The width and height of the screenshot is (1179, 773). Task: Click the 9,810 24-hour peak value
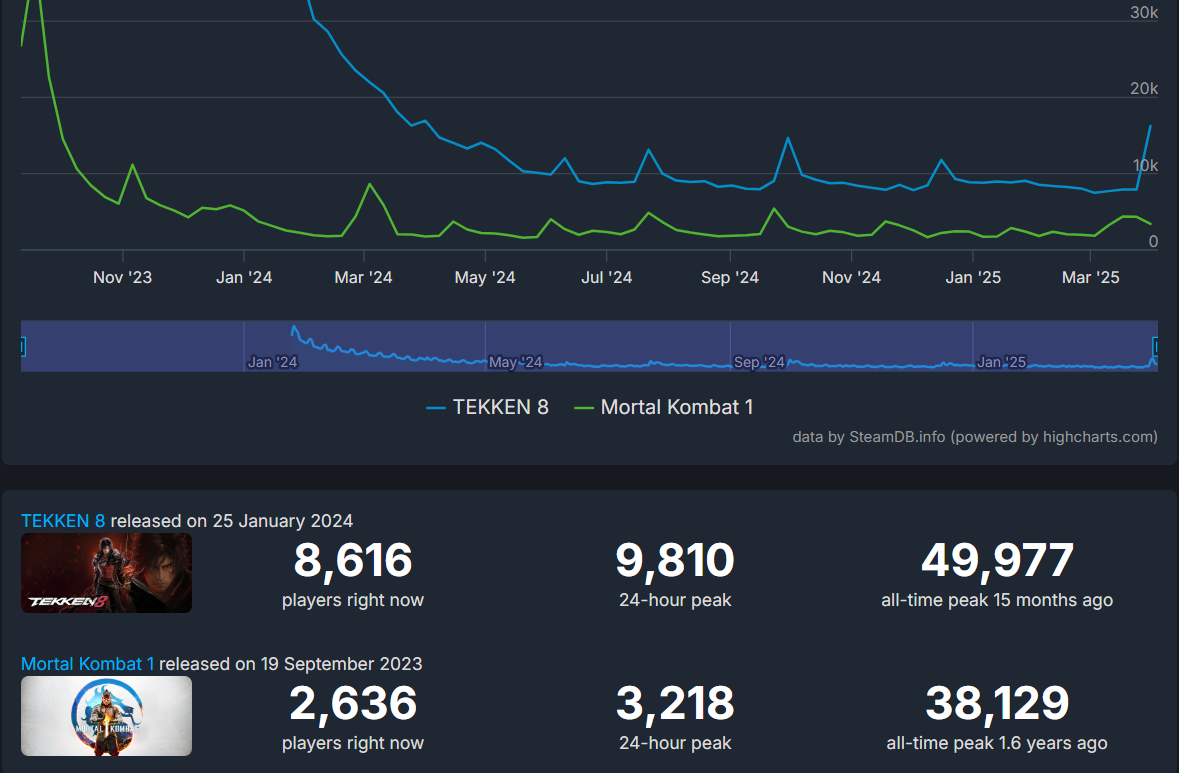pyautogui.click(x=674, y=560)
